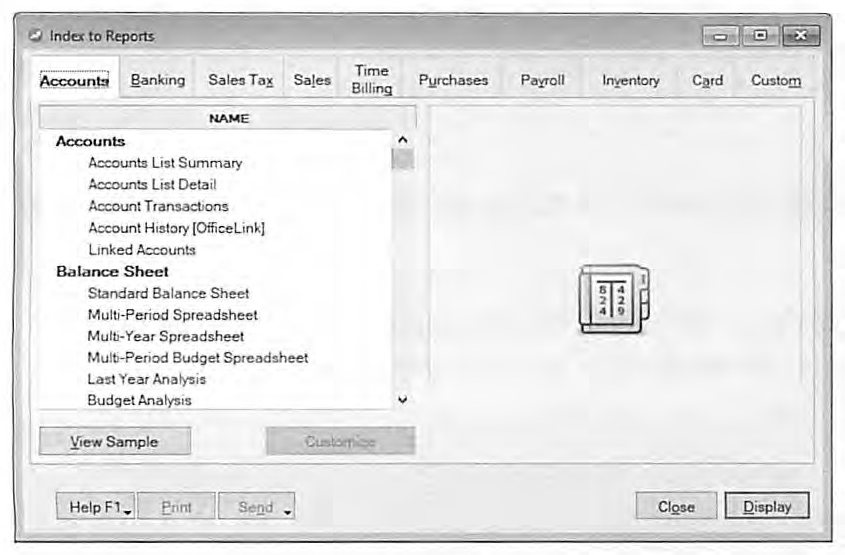The height and width of the screenshot is (555, 845).
Task: Click the report list scroll up arrow
Action: tap(403, 140)
